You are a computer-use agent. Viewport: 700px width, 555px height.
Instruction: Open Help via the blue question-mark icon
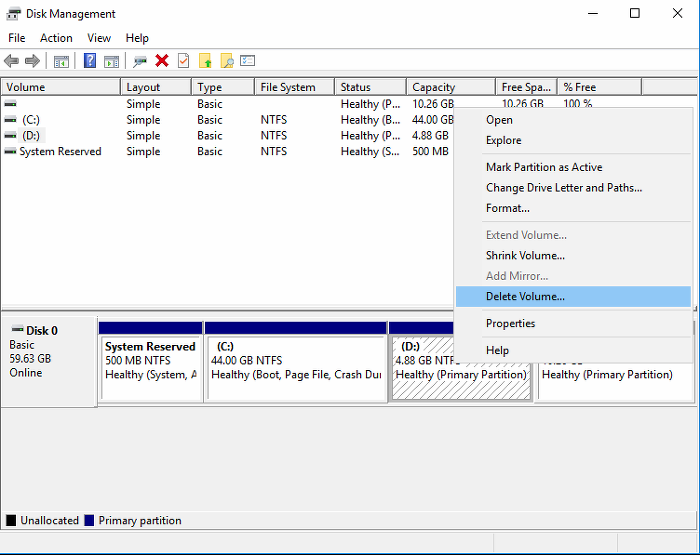tap(90, 61)
